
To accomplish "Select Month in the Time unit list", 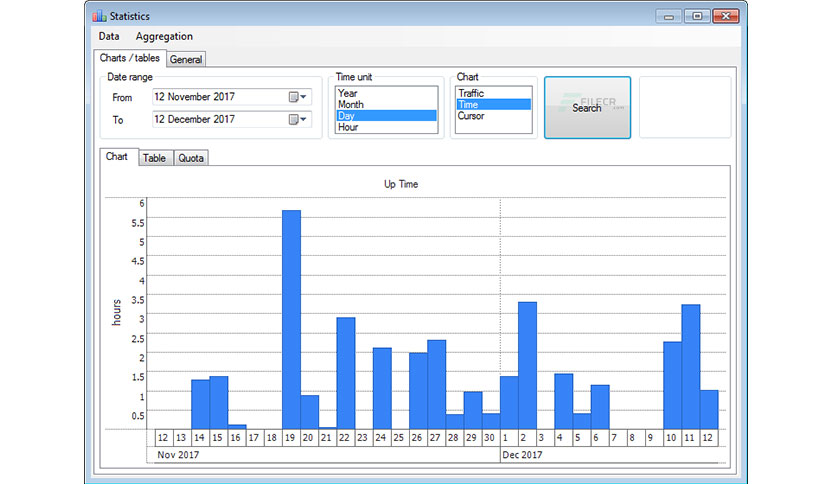I will tap(387, 104).
